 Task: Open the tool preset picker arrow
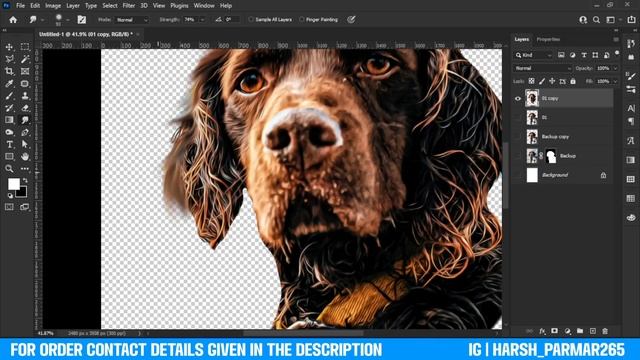[42, 20]
